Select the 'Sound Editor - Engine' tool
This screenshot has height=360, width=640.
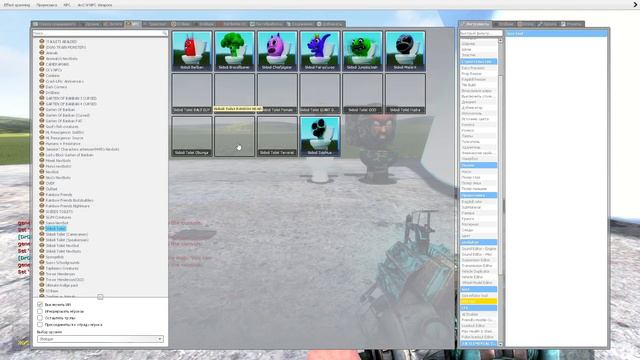tap(478, 249)
